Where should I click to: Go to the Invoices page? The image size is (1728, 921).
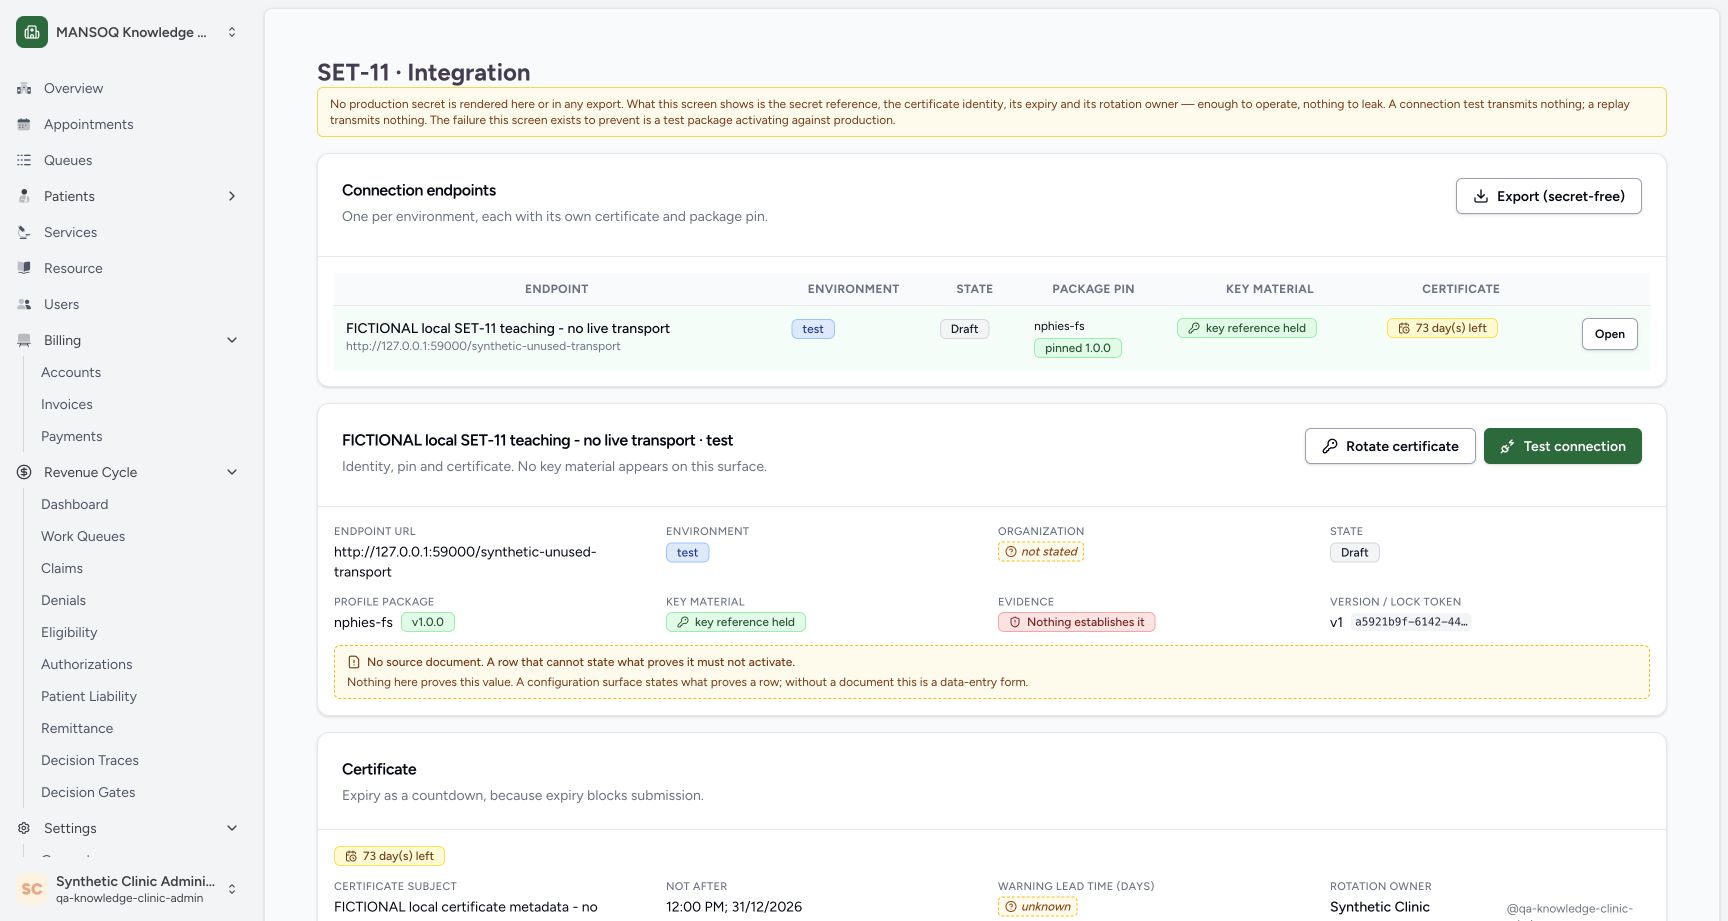point(67,404)
